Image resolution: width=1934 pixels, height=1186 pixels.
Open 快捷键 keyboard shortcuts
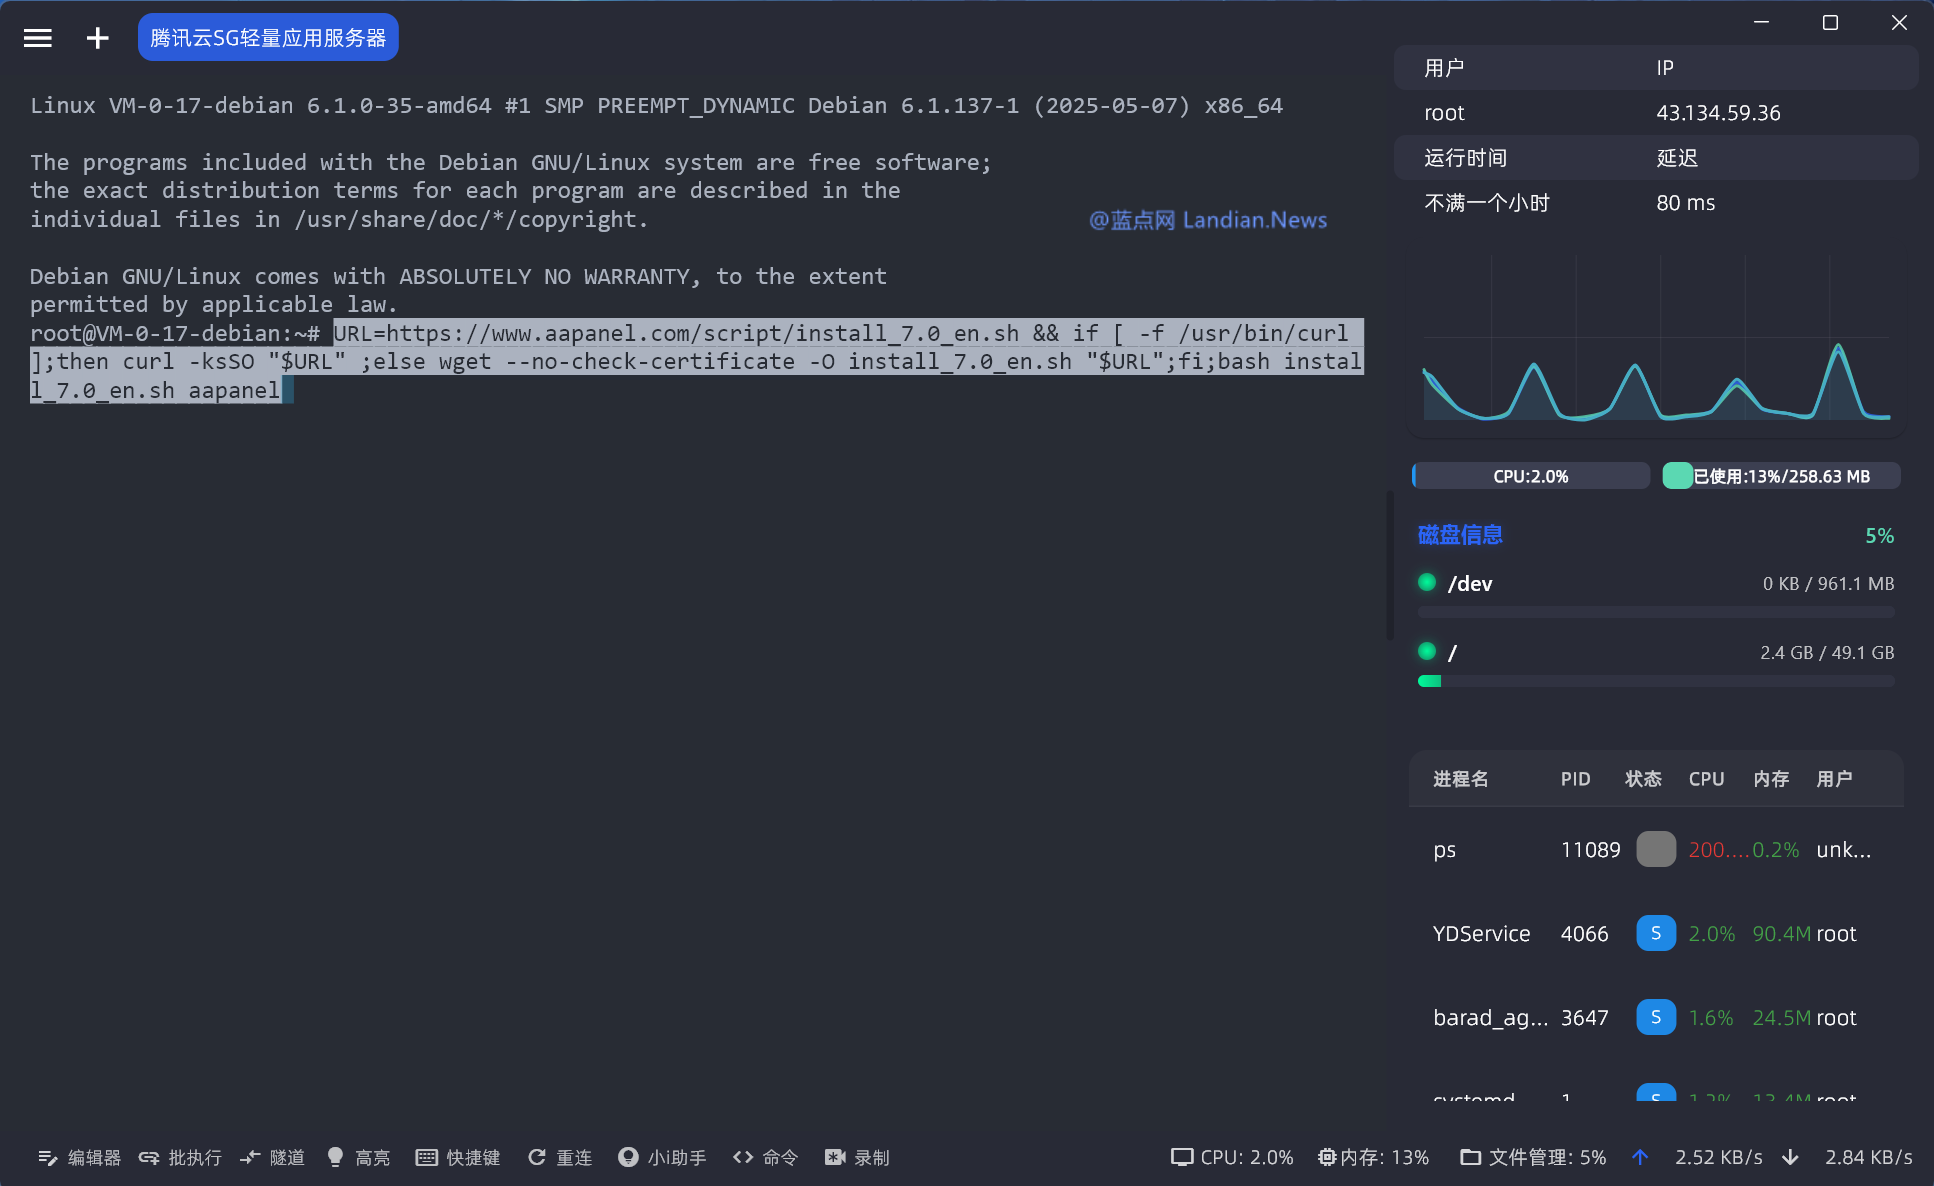pos(458,1157)
